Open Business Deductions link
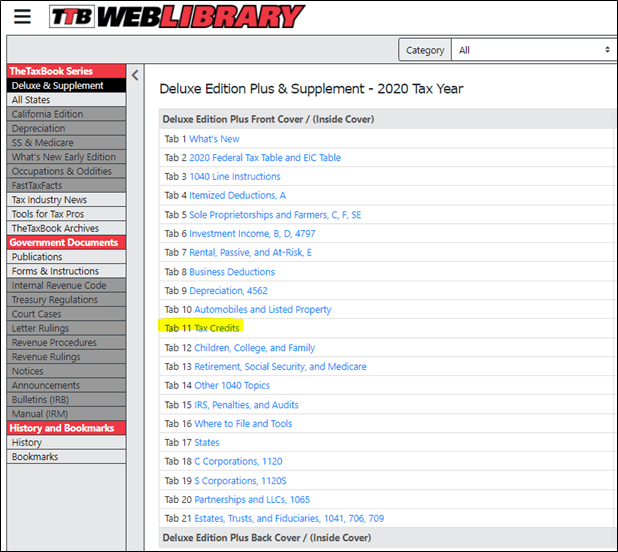The image size is (618, 552). (232, 272)
